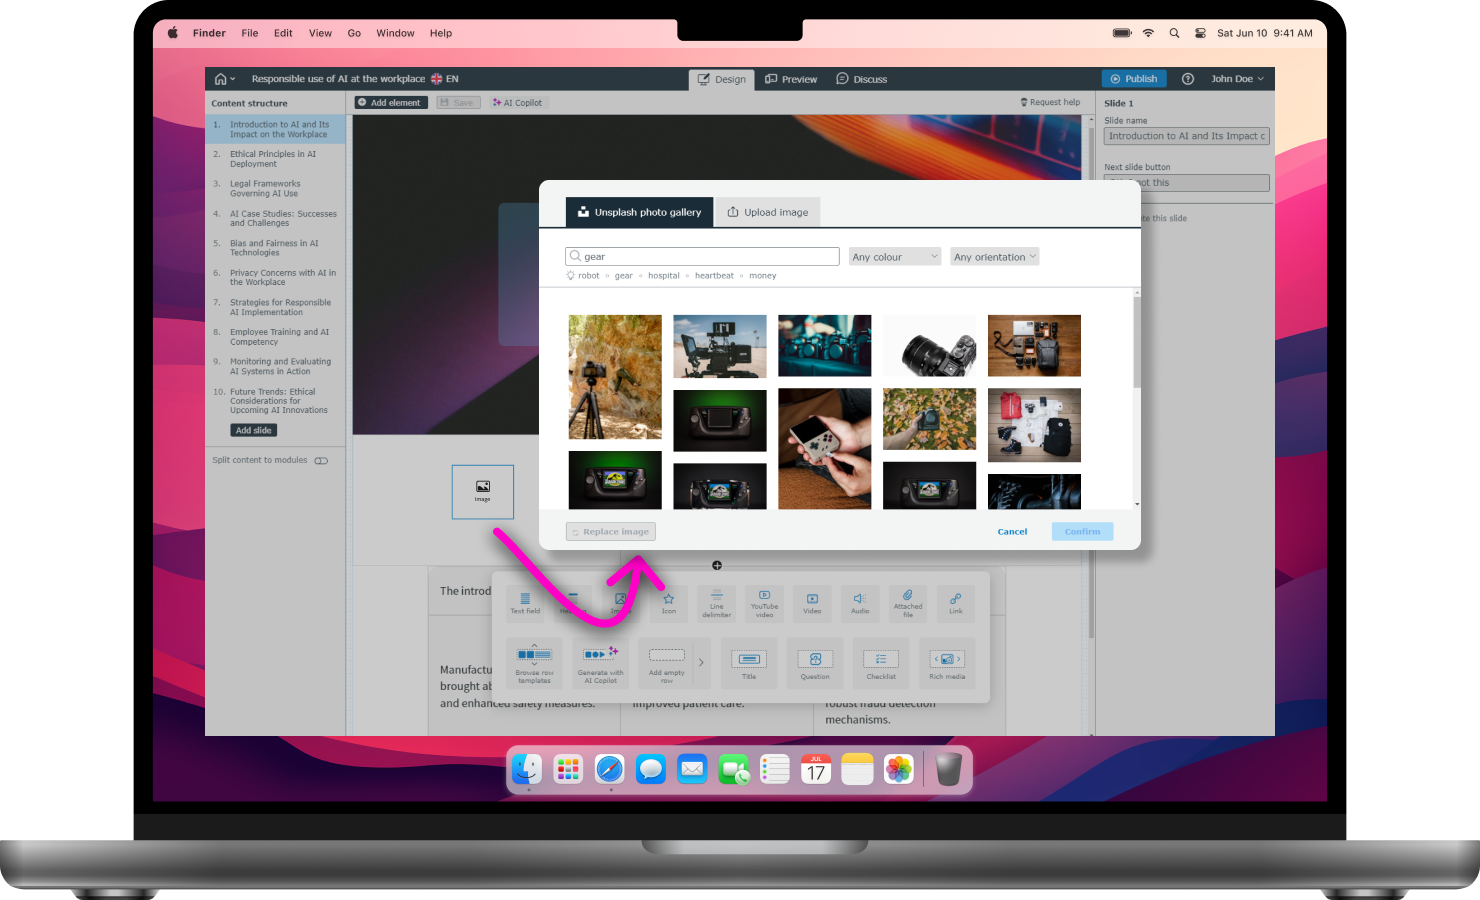Open Spotlight search in menu bar
This screenshot has height=900, width=1480.
tap(1174, 33)
